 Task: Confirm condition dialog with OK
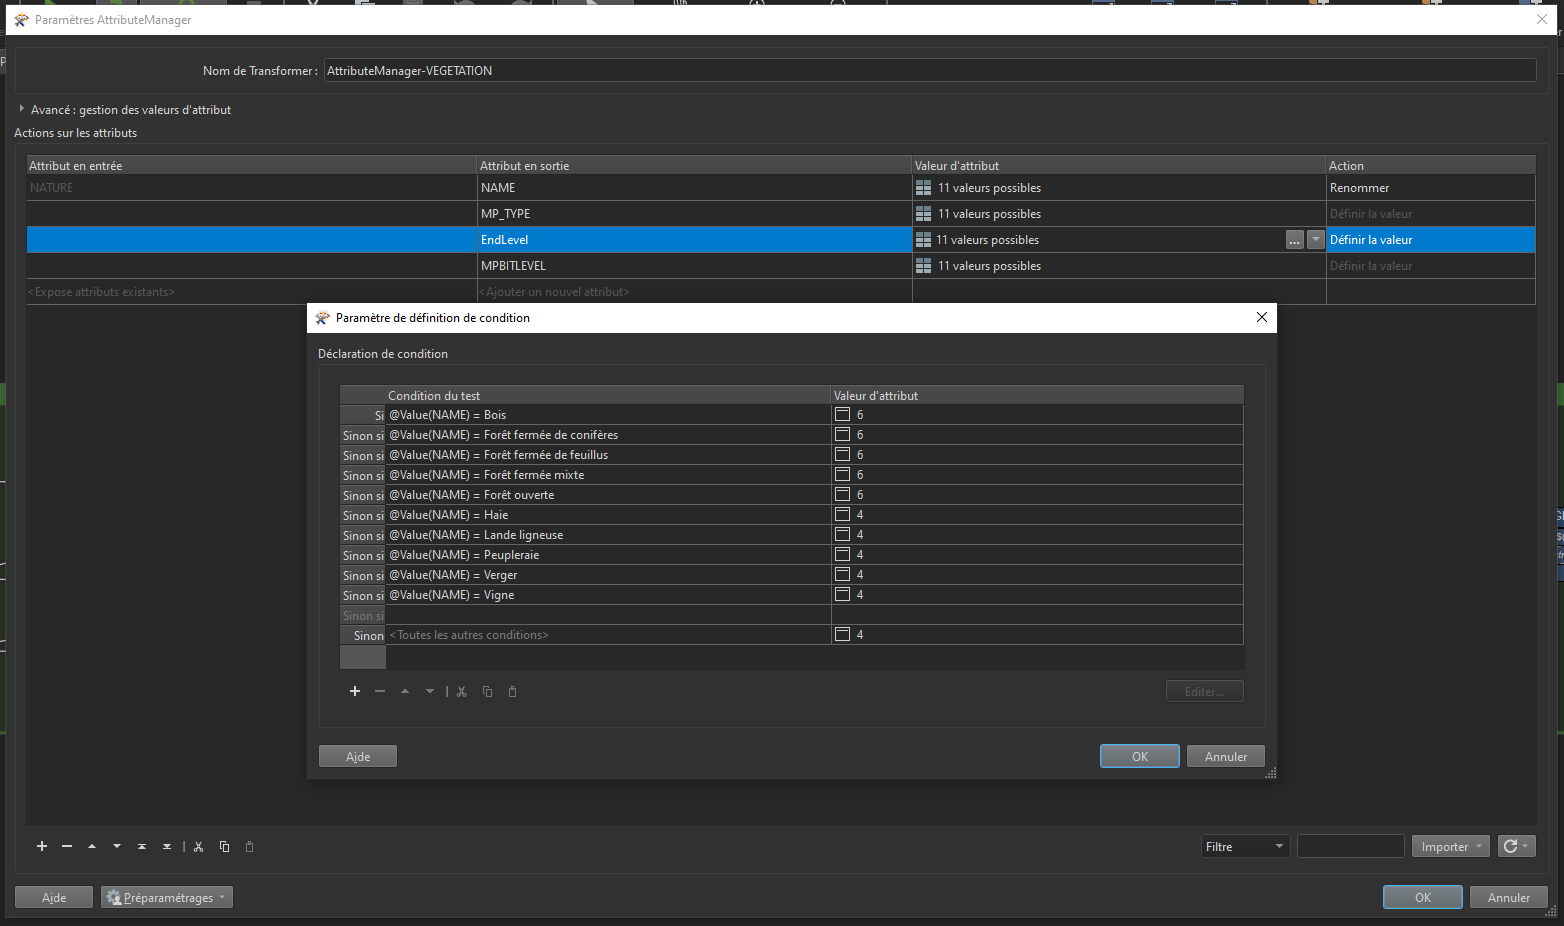click(x=1140, y=756)
